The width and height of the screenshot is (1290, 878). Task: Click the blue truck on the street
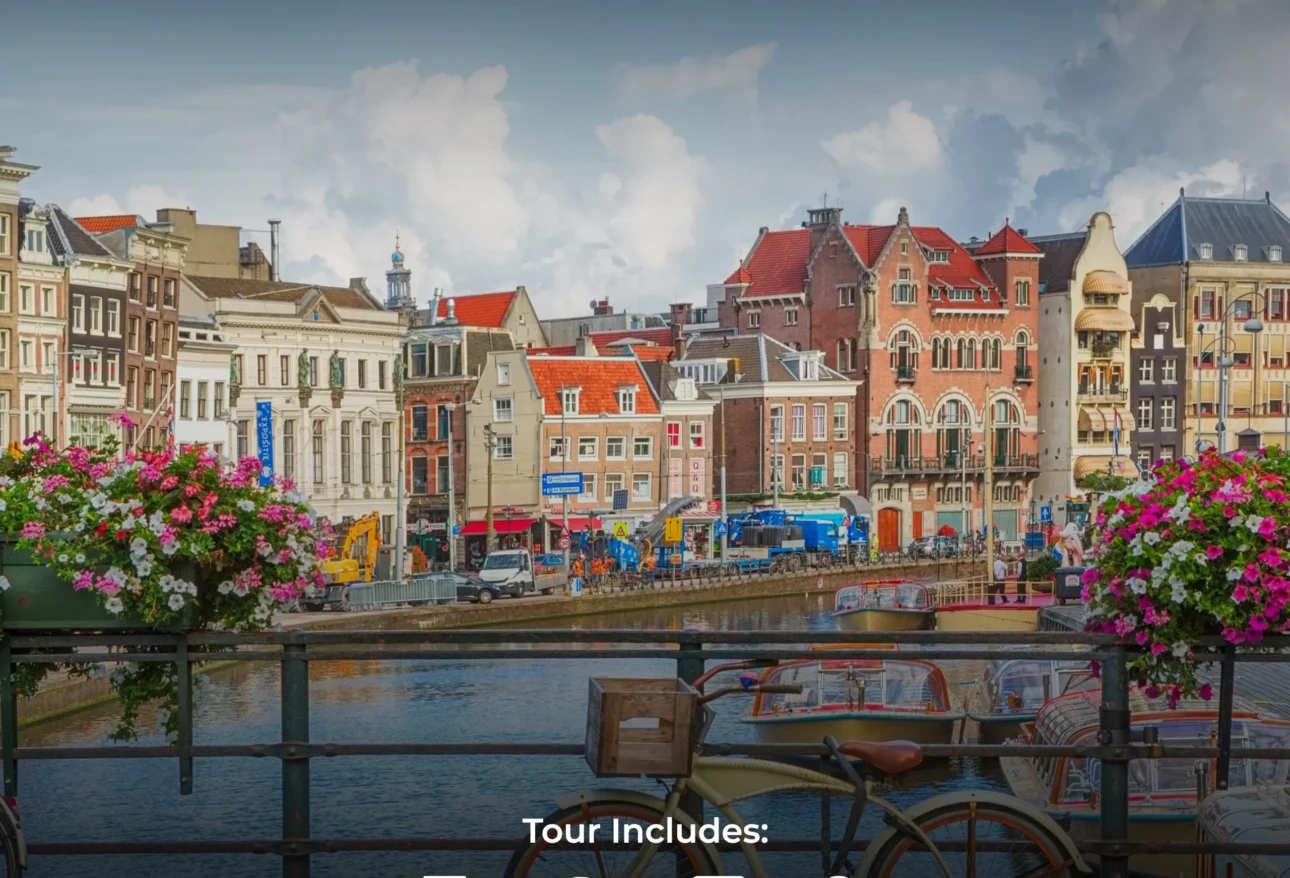point(790,537)
